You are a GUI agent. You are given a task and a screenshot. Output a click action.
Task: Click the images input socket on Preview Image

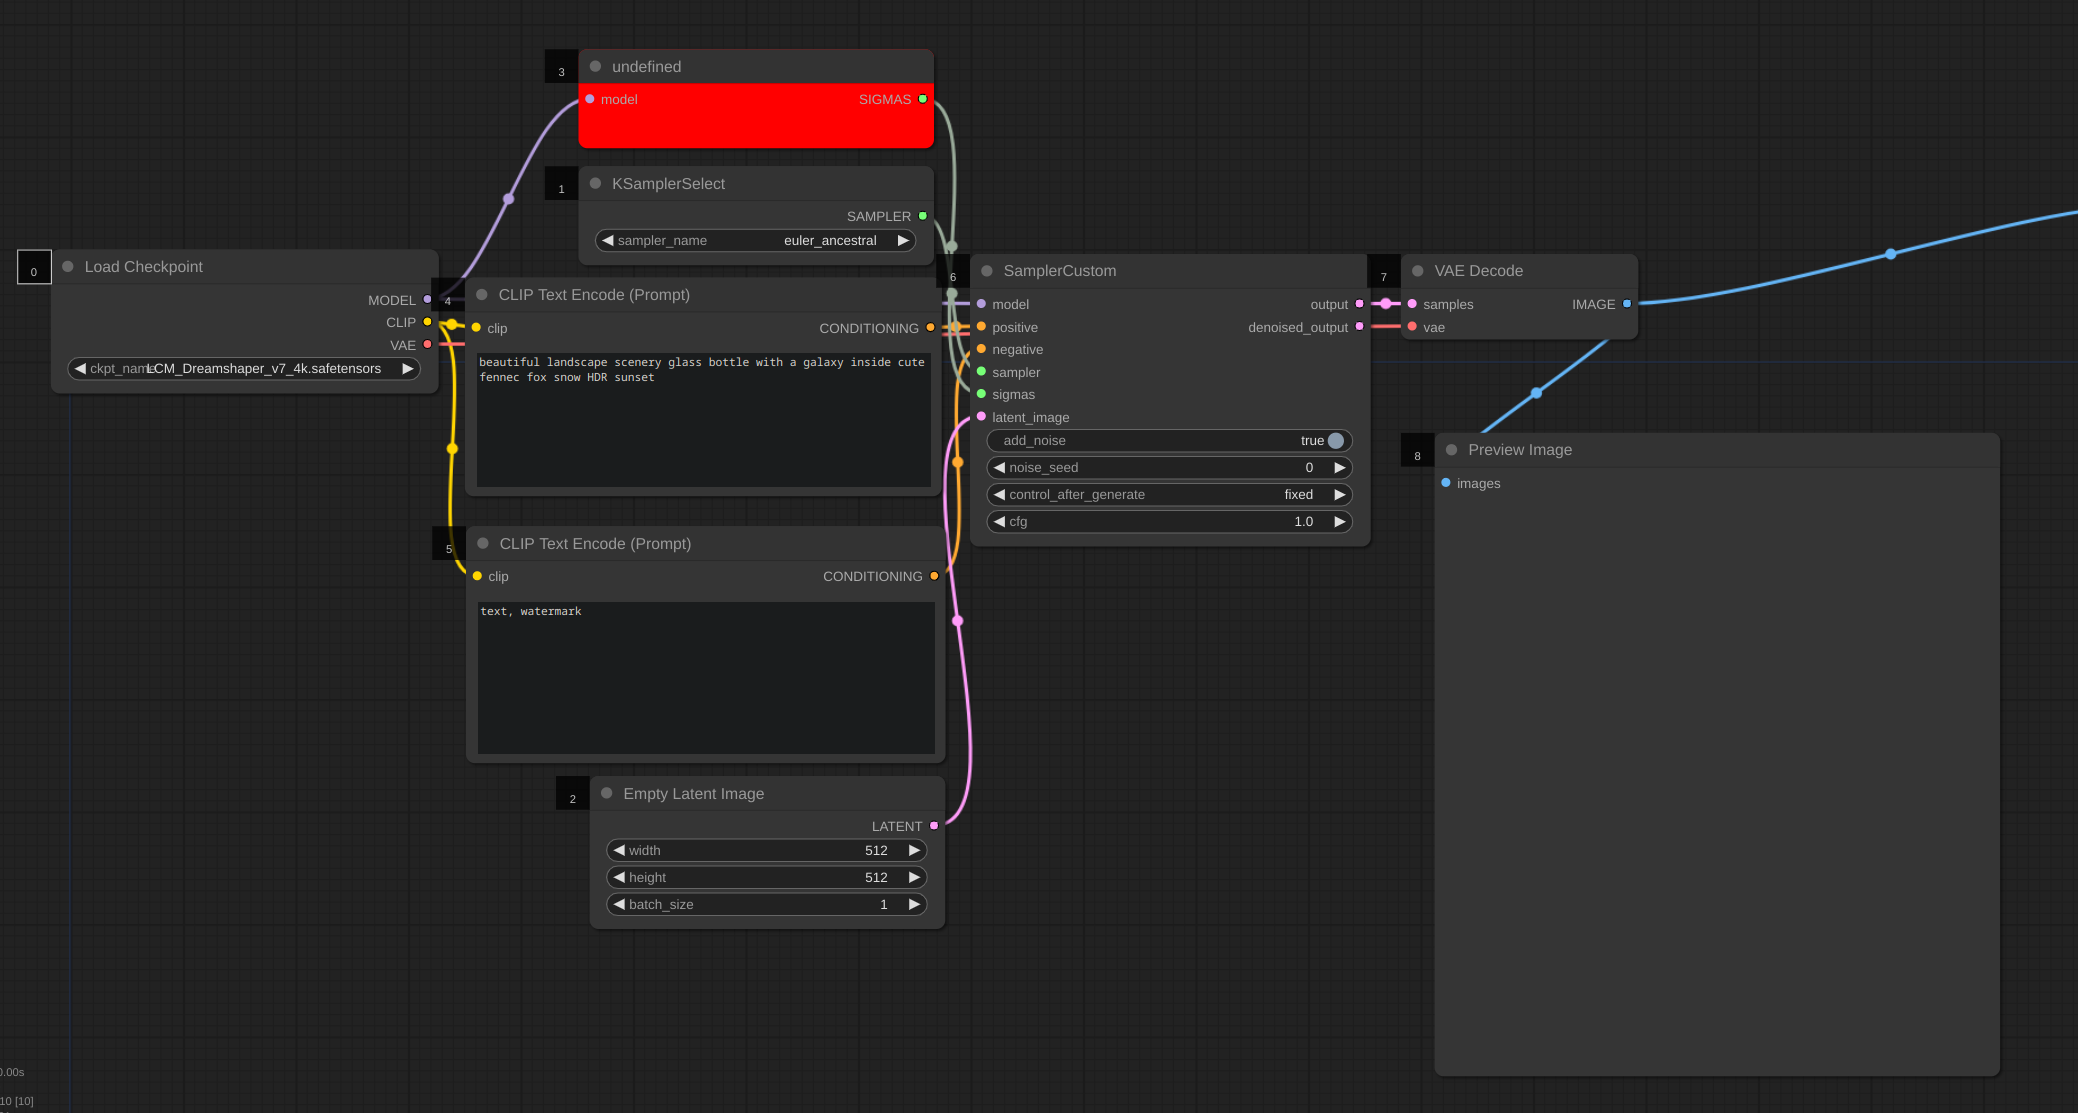(1446, 483)
